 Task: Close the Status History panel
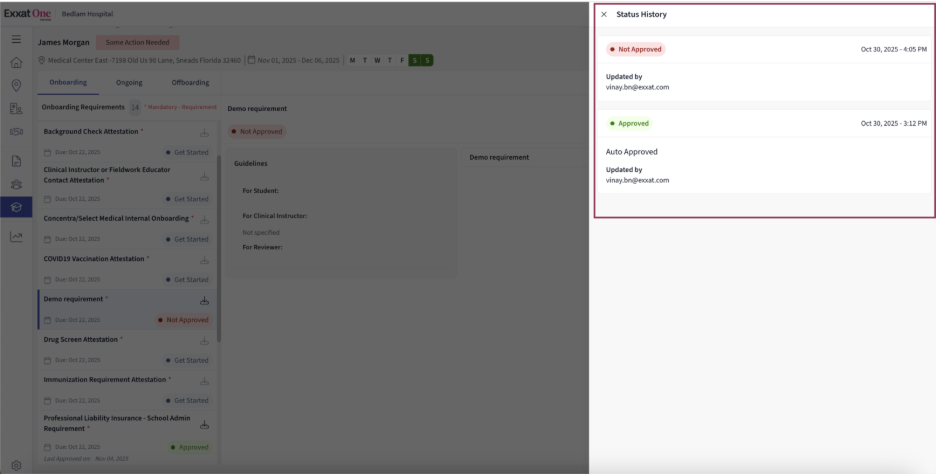point(604,15)
